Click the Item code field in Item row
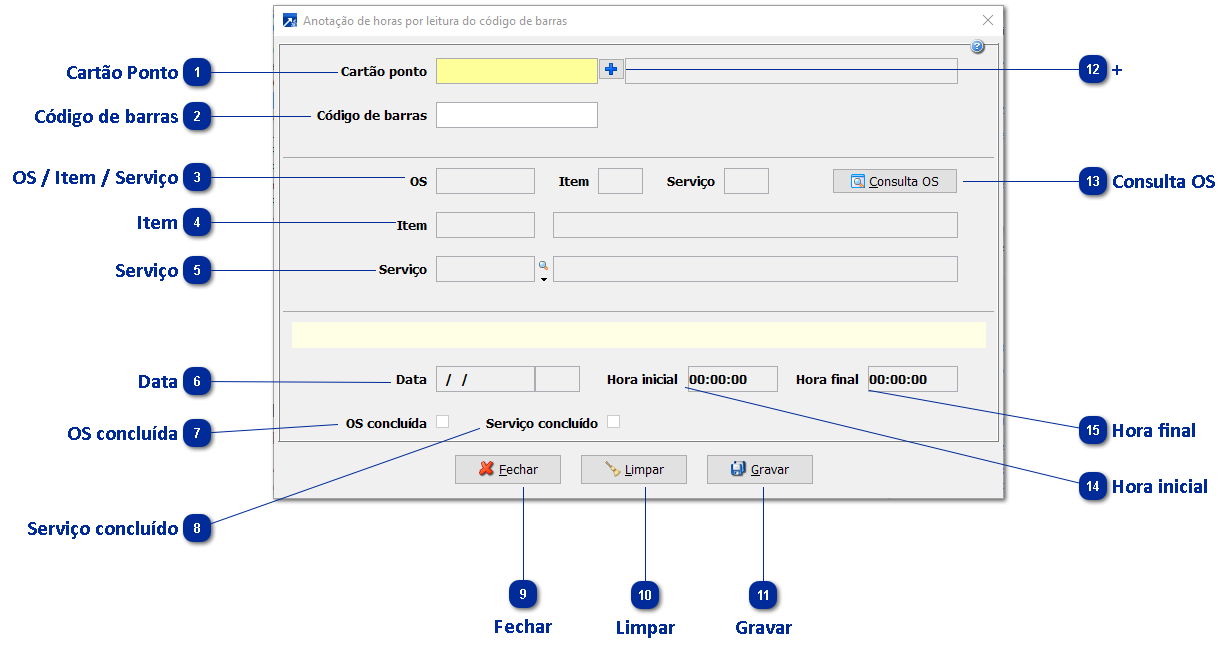Viewport: 1231px width, 656px height. (x=486, y=225)
